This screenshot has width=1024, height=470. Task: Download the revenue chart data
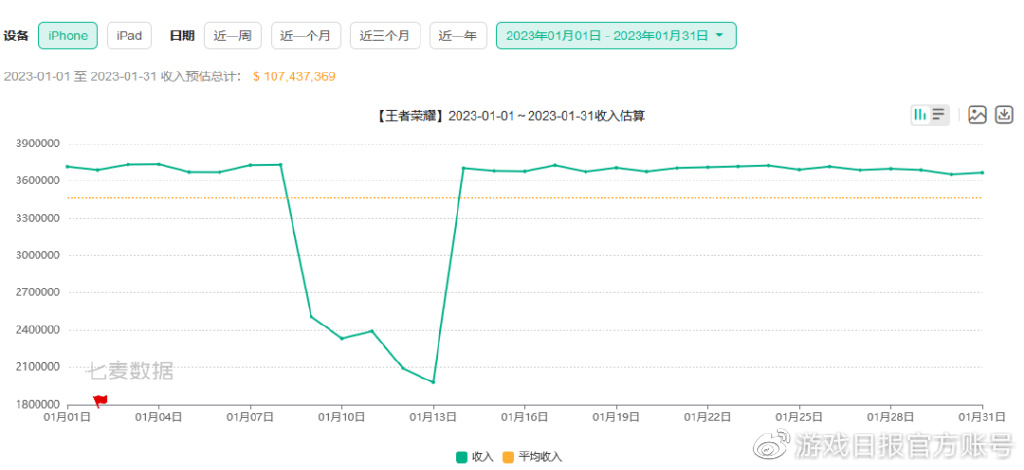click(x=1004, y=115)
